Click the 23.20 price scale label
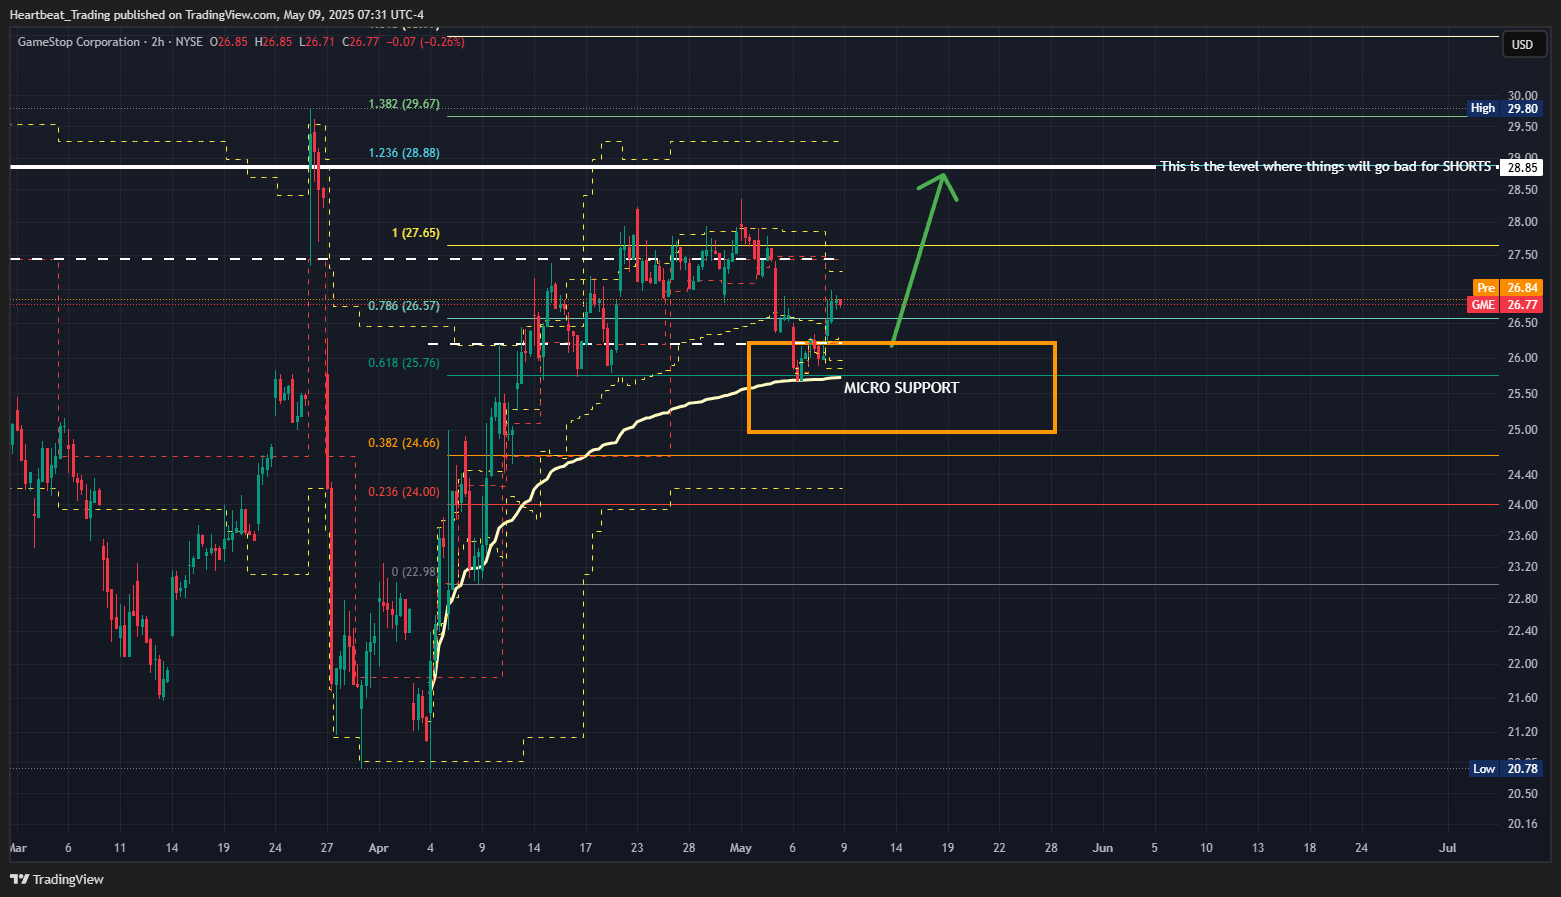The height and width of the screenshot is (897, 1561). [1523, 567]
